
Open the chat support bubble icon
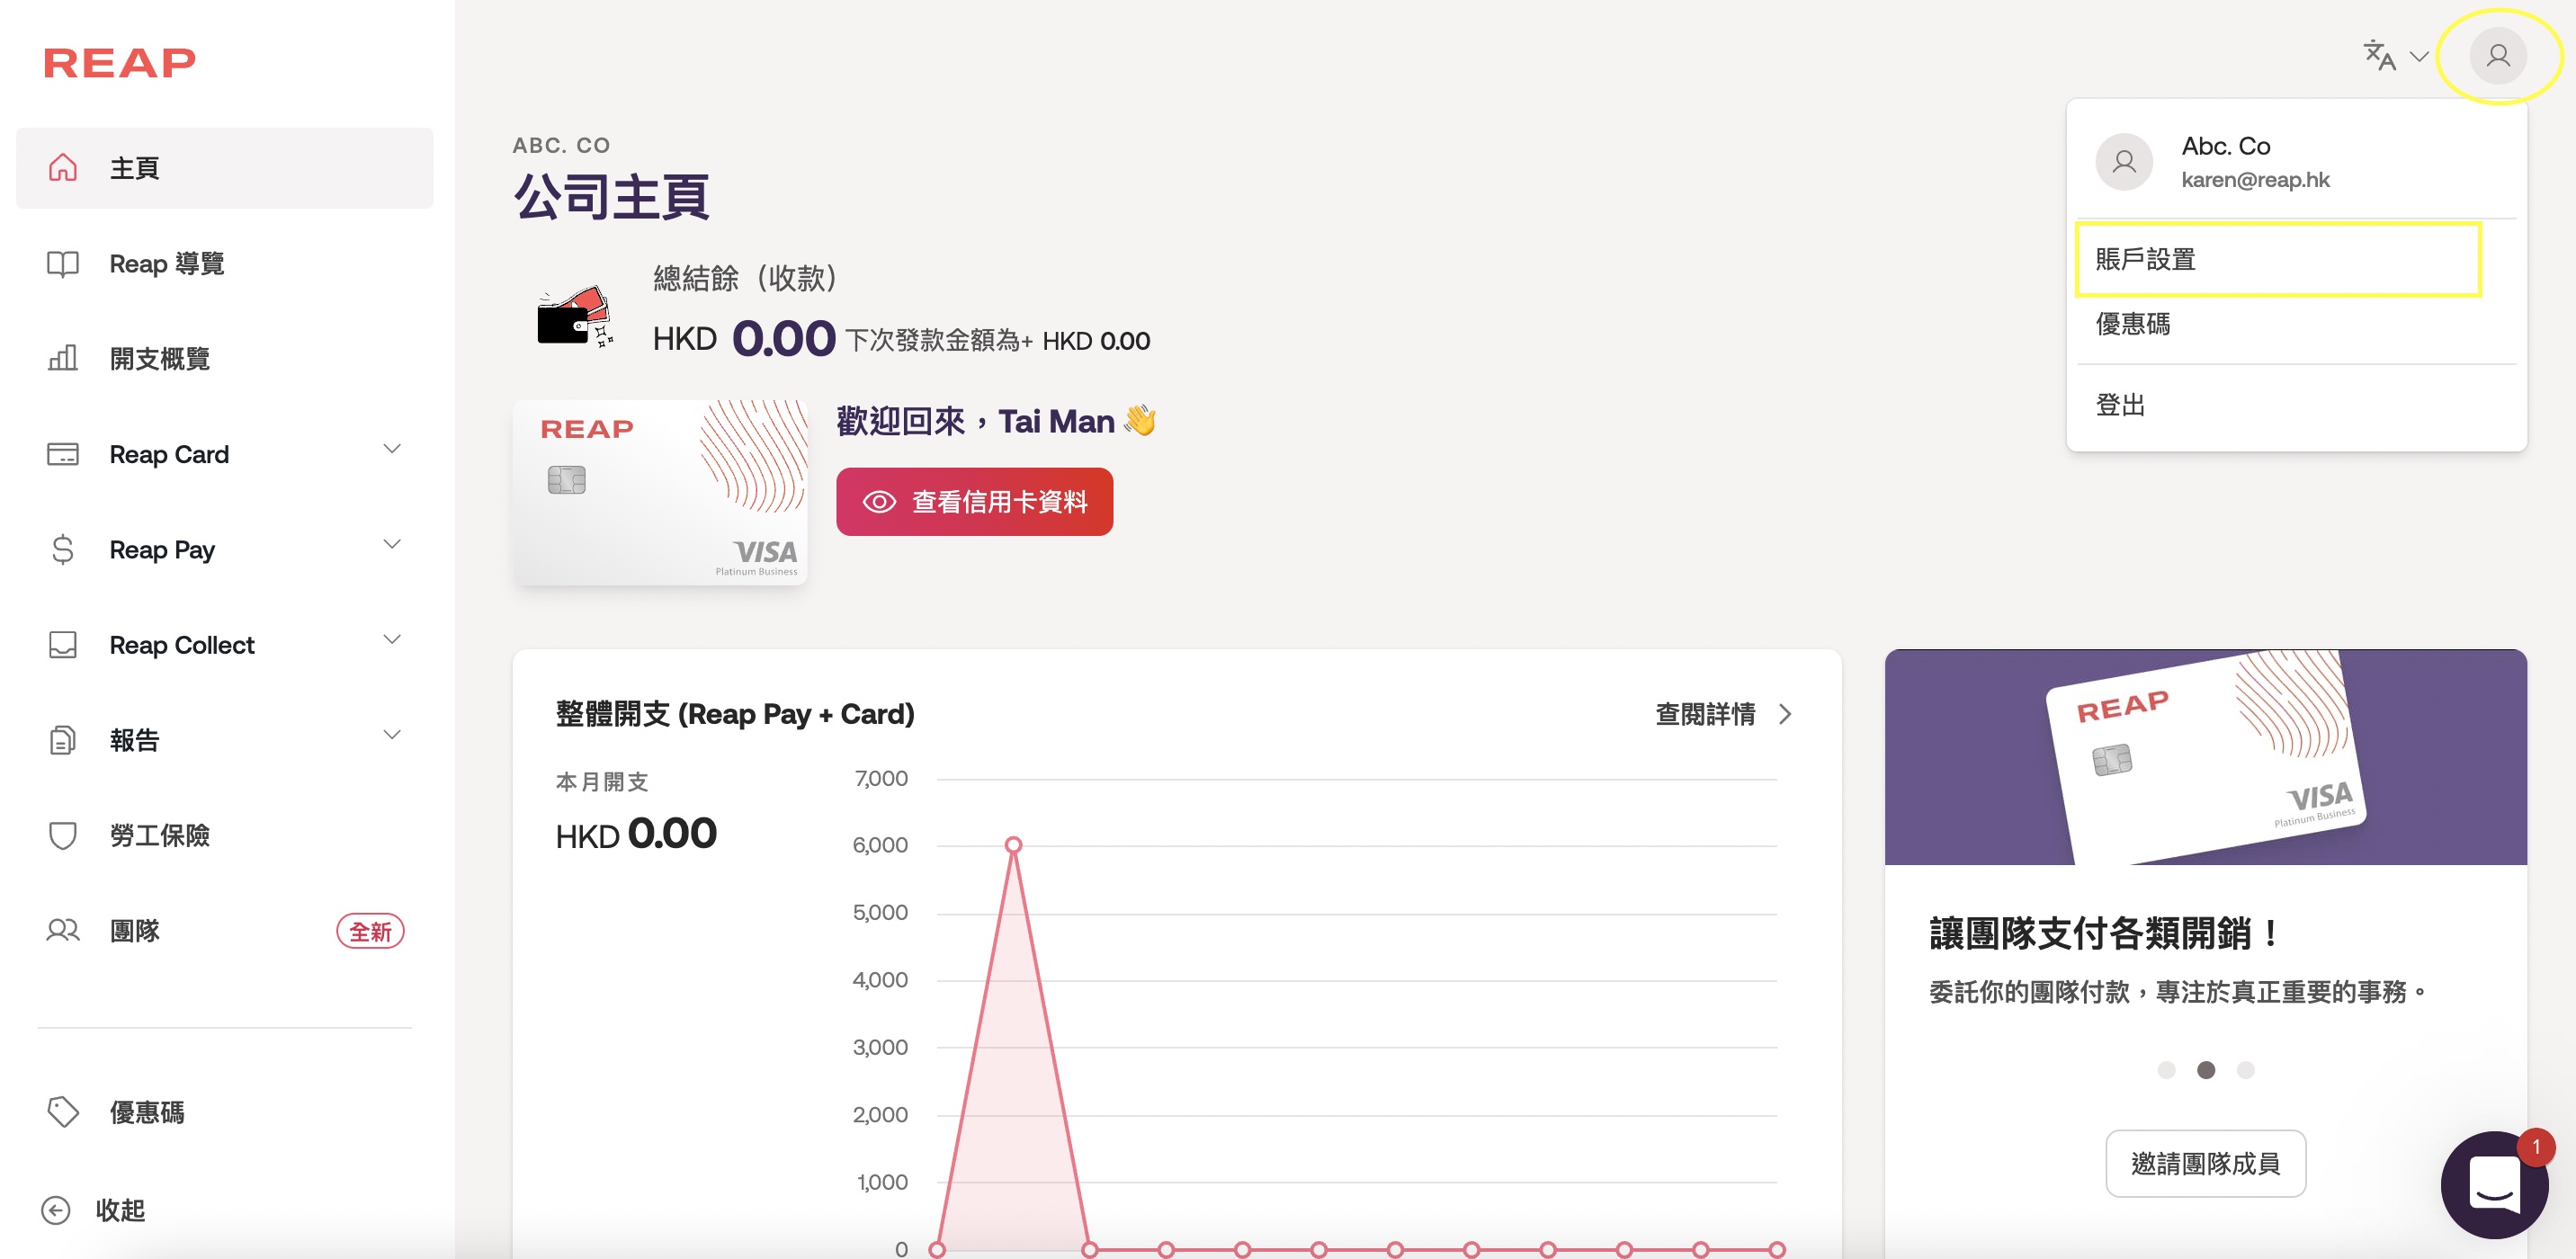point(2493,1184)
